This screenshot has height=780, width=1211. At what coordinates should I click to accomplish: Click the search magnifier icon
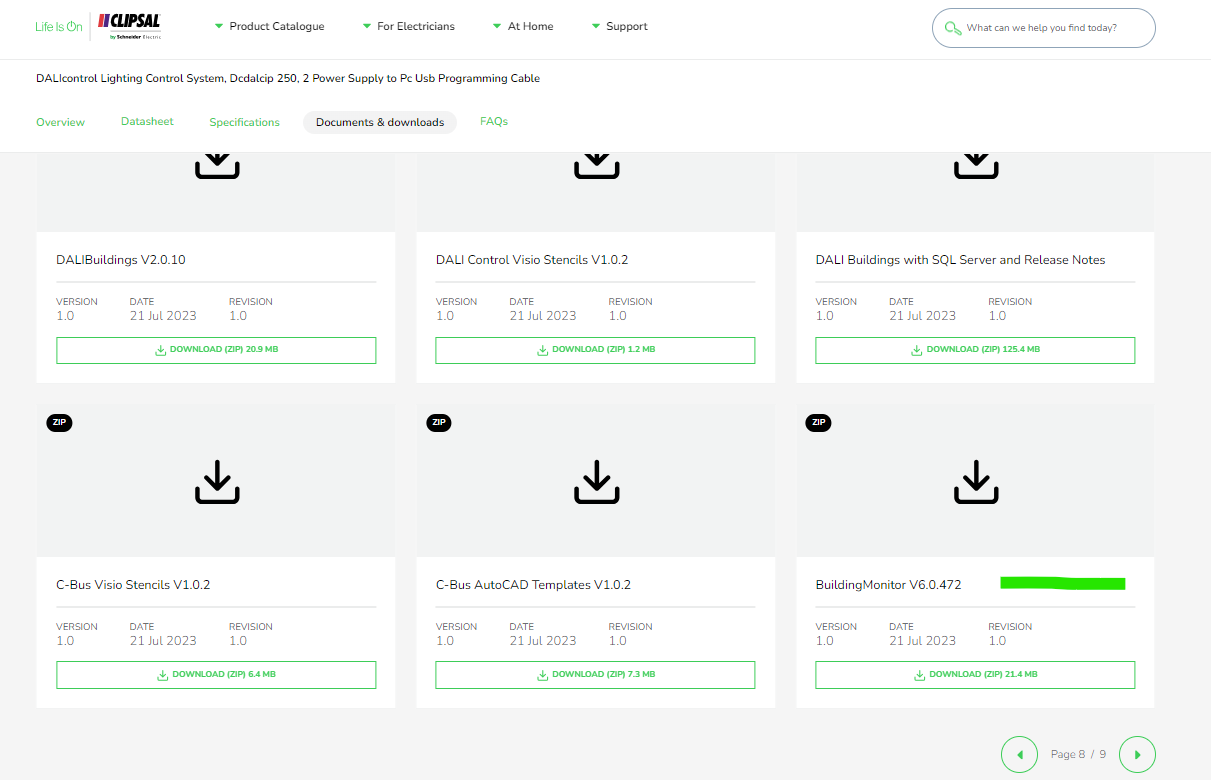[x=952, y=28]
